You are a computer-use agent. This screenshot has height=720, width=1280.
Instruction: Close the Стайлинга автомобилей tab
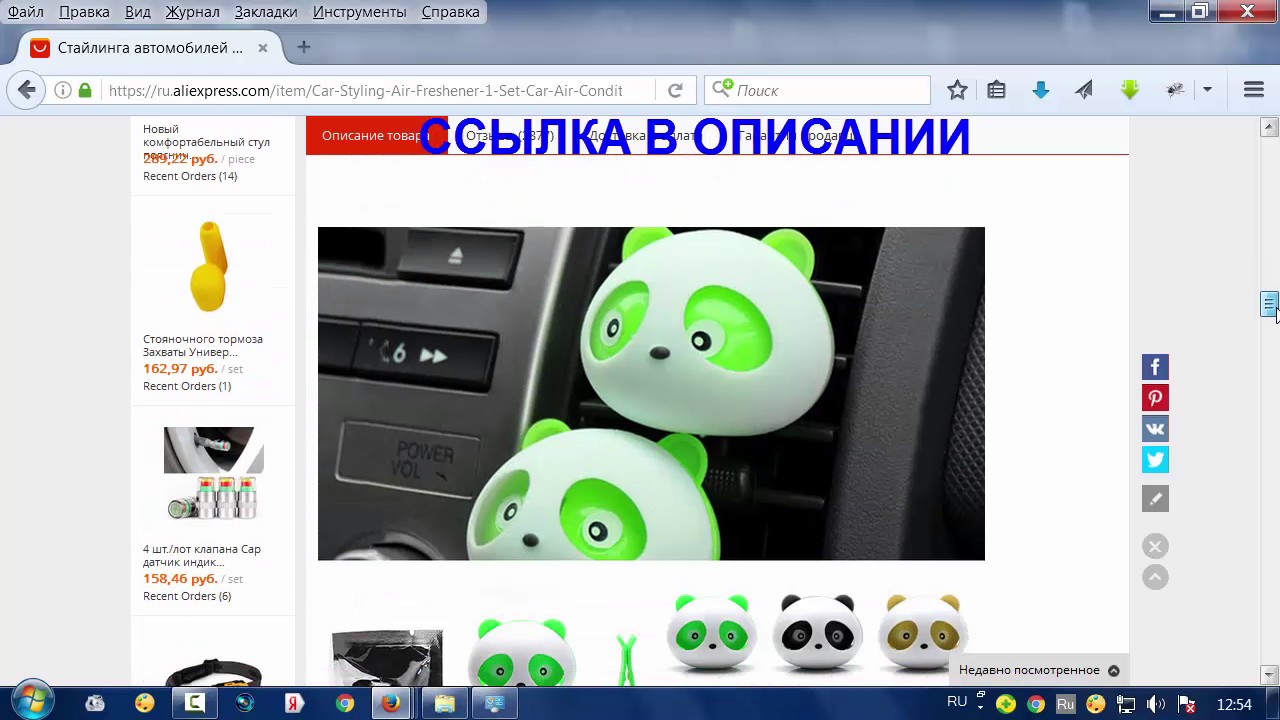263,48
